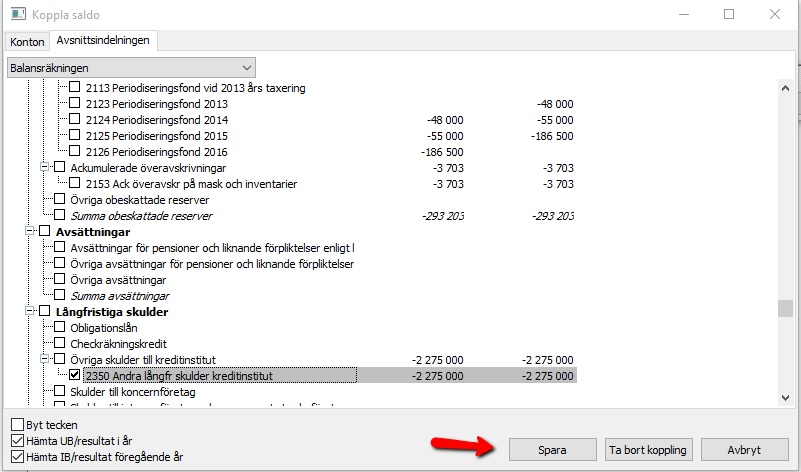801x472 pixels.
Task: Maximize the Koppla saldo window
Action: [x=729, y=14]
